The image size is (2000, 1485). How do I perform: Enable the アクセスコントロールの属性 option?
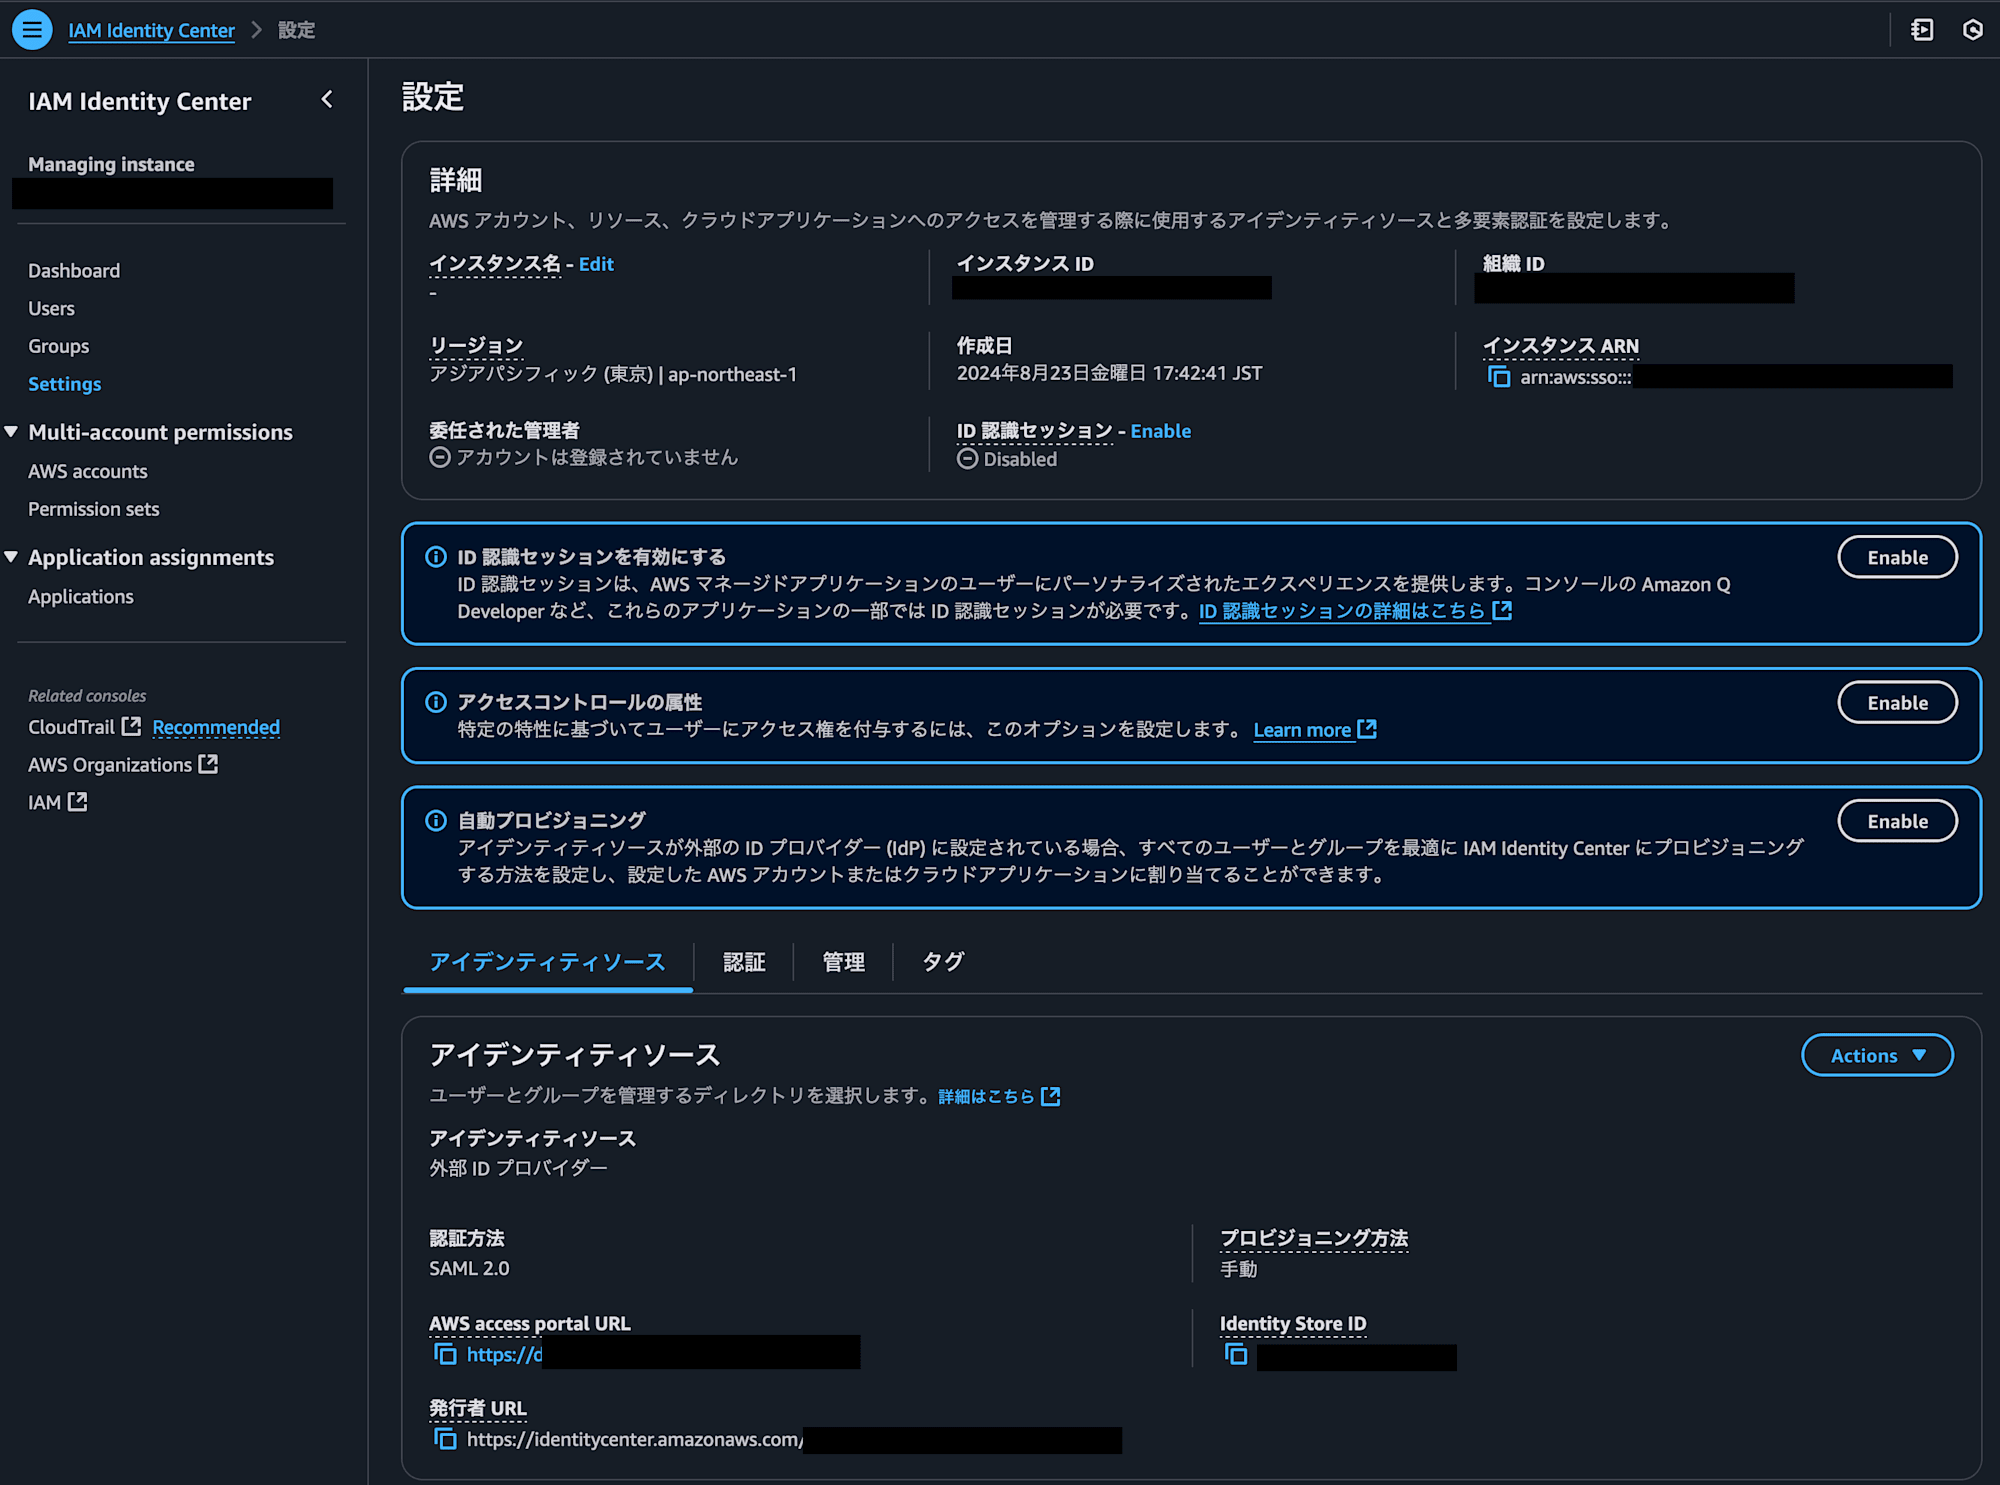(1895, 702)
